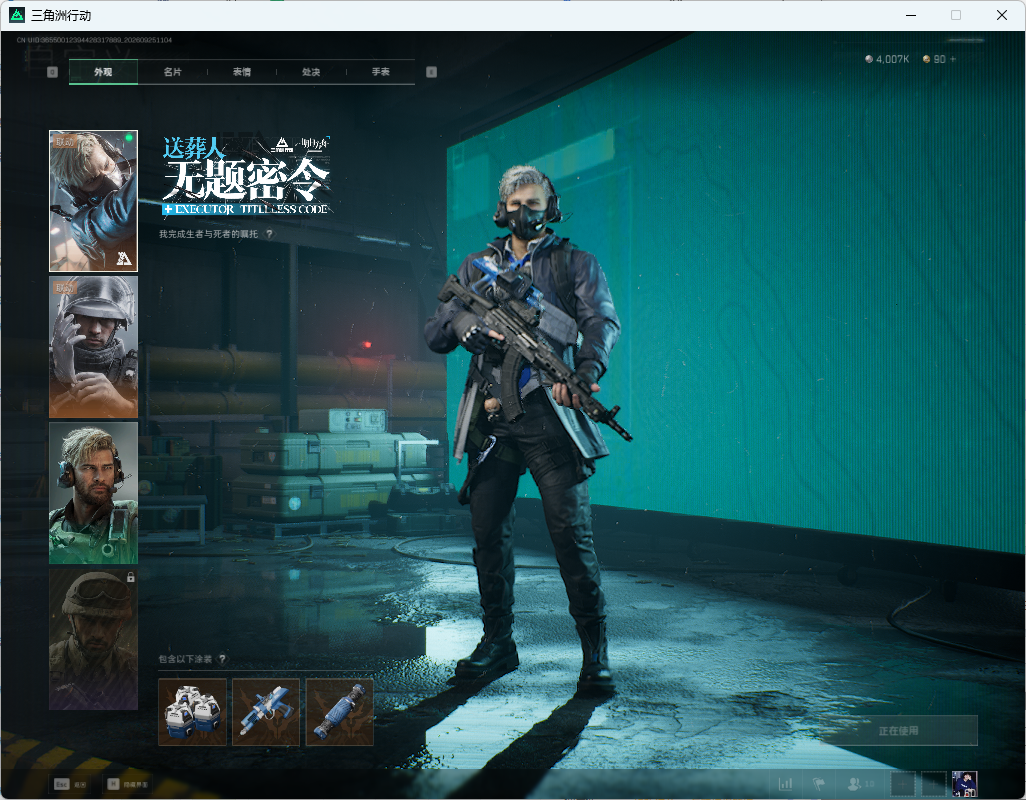Switch to the 处决 tab

click(x=311, y=72)
